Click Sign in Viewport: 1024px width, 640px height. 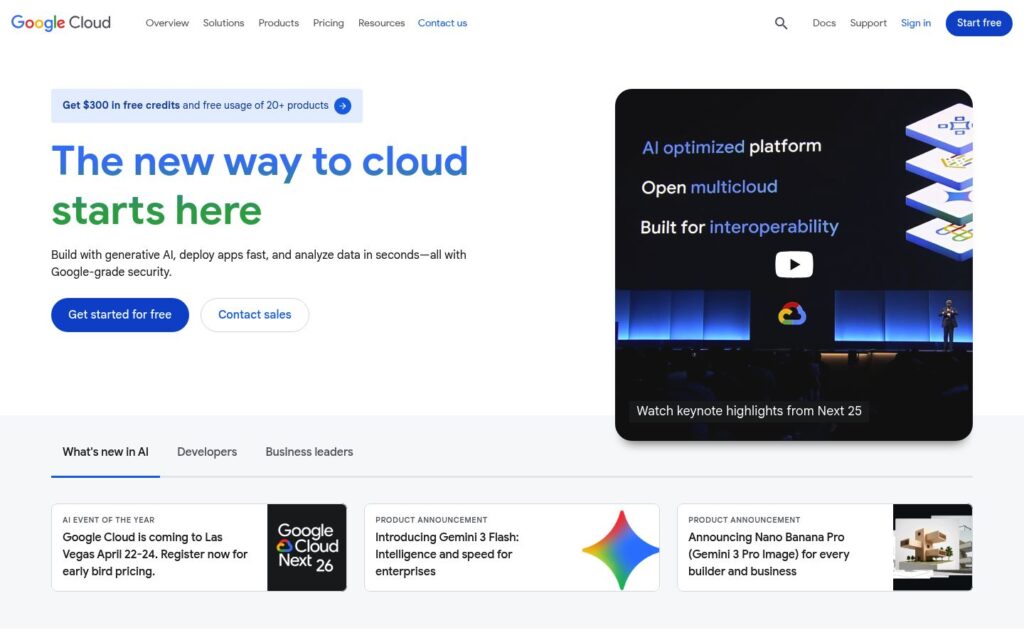916,23
